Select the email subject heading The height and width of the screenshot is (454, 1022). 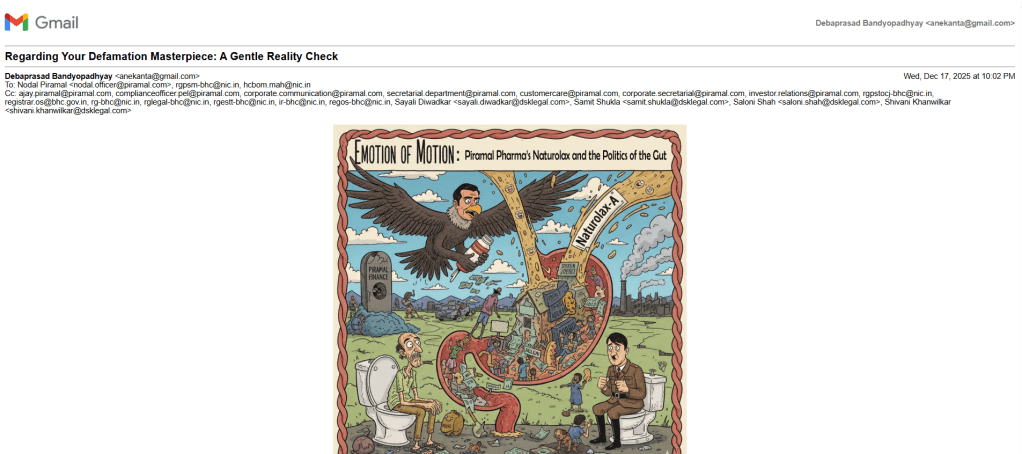point(171,57)
